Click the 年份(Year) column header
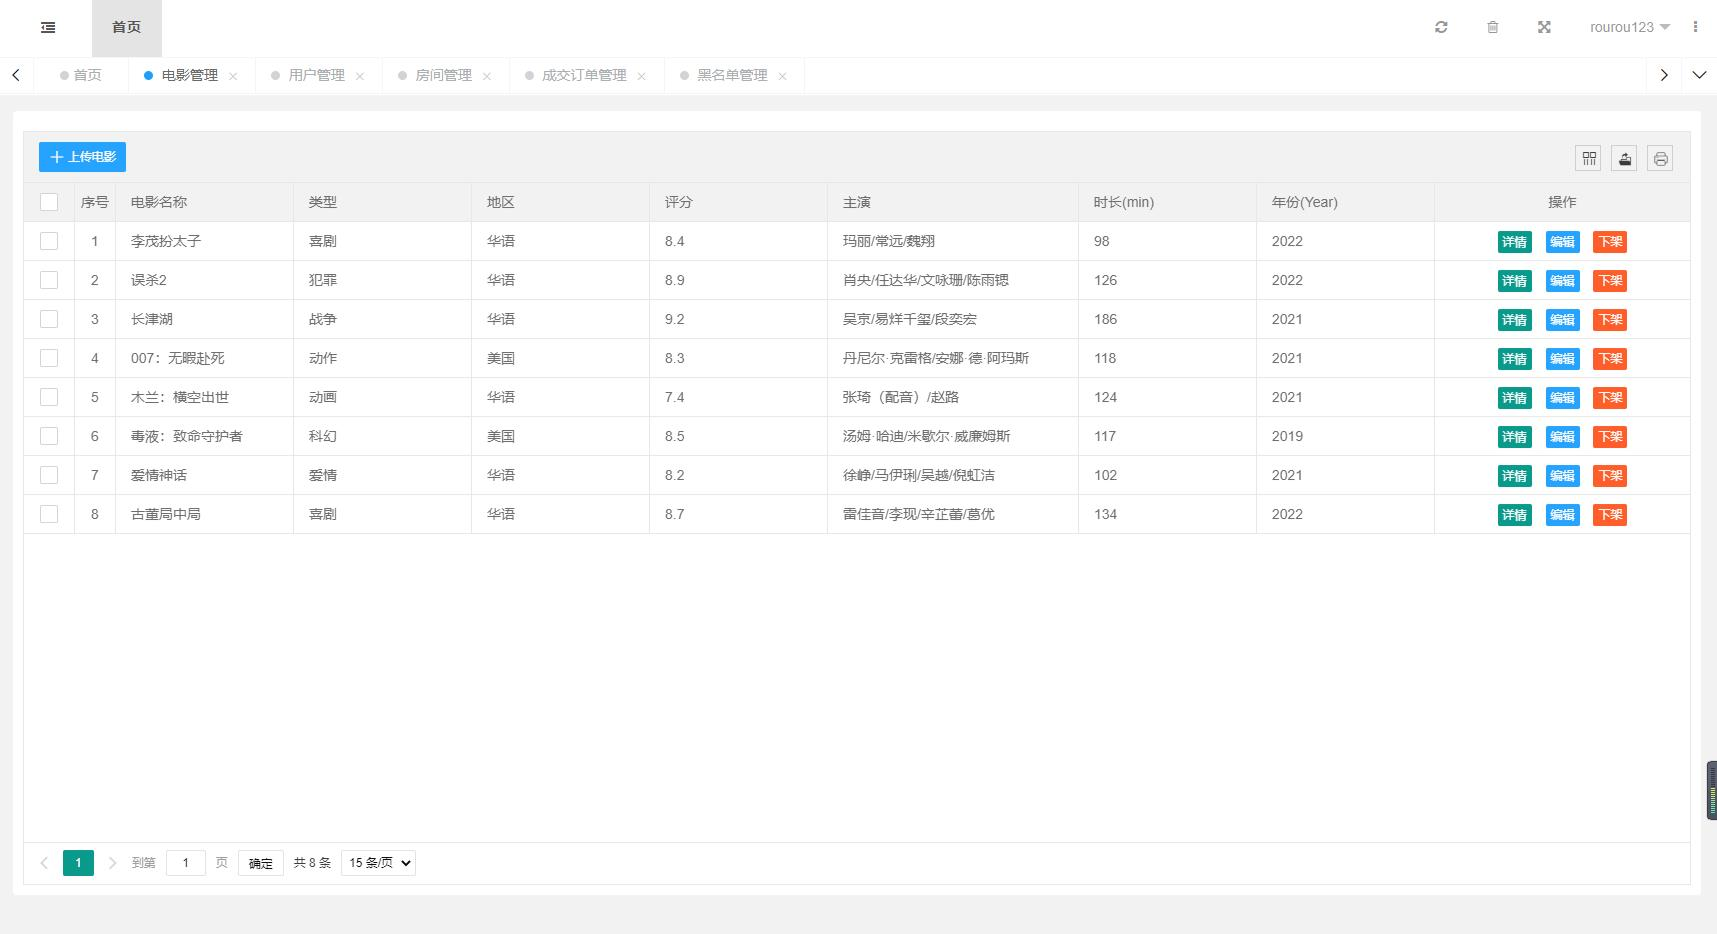 point(1345,202)
